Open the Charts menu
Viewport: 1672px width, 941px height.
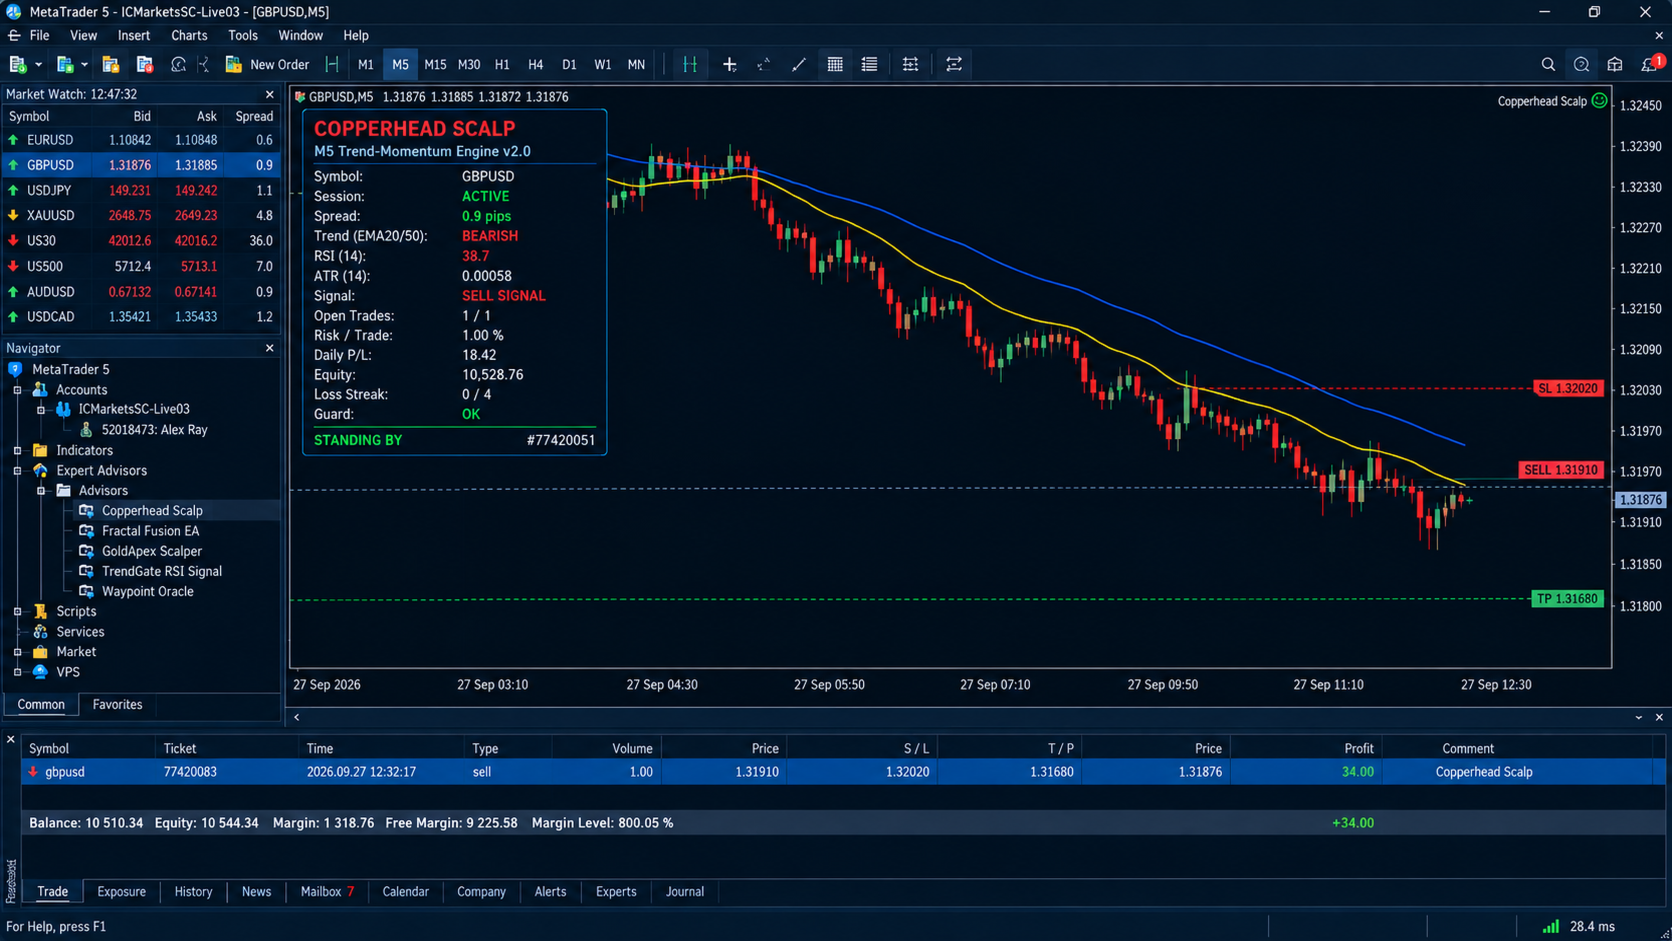[189, 35]
